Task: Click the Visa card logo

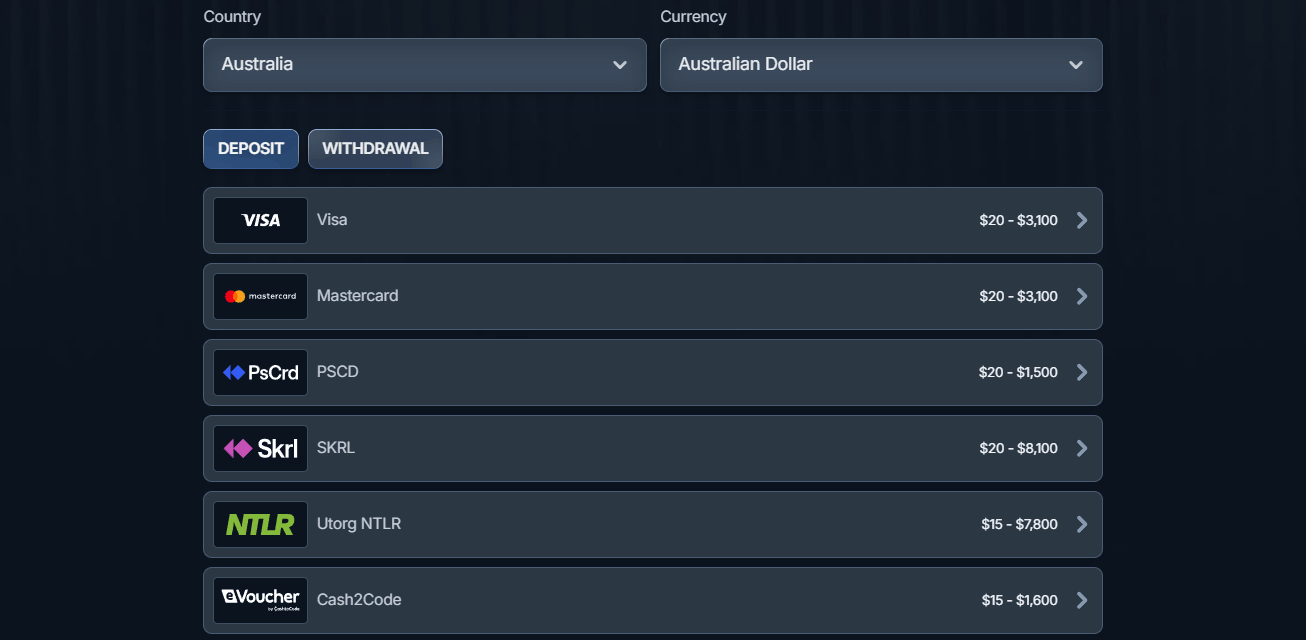Action: [259, 220]
